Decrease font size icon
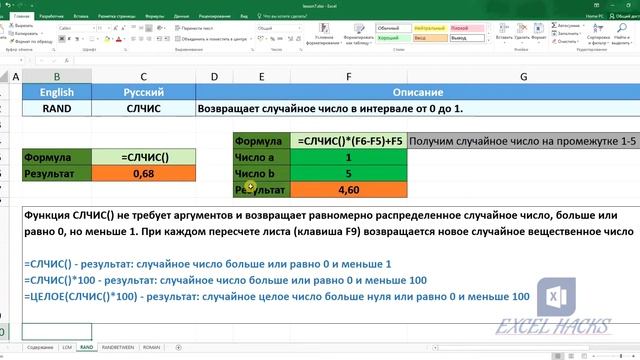Image resolution: width=640 pixels, height=360 pixels. point(123,28)
